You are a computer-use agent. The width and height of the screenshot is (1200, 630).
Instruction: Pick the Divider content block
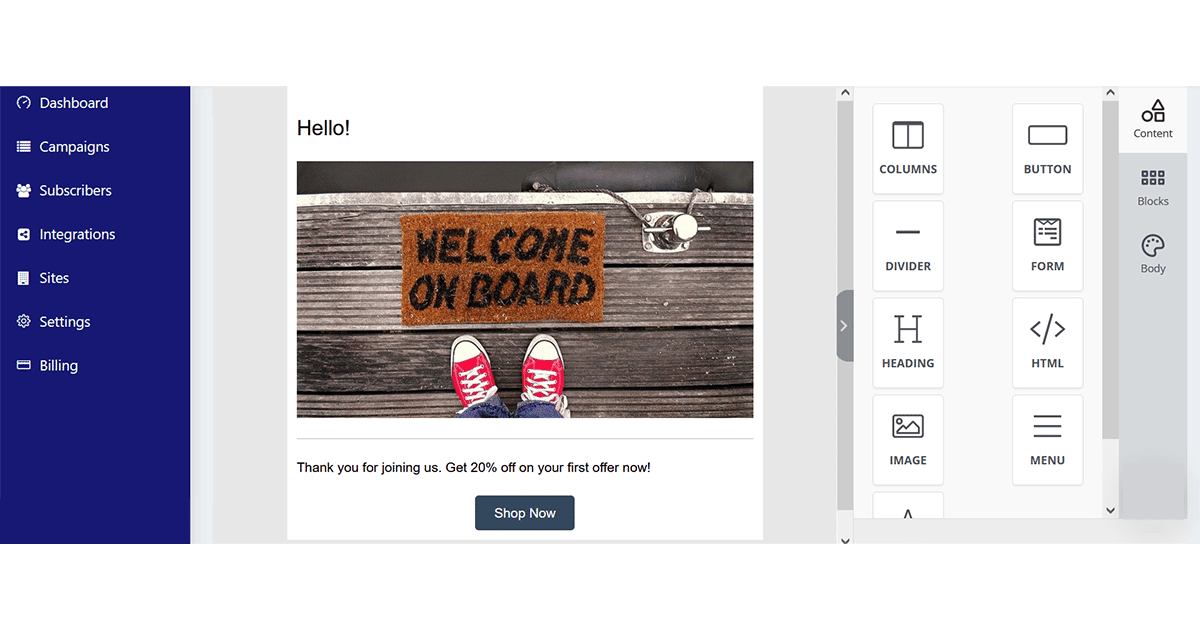(x=908, y=246)
